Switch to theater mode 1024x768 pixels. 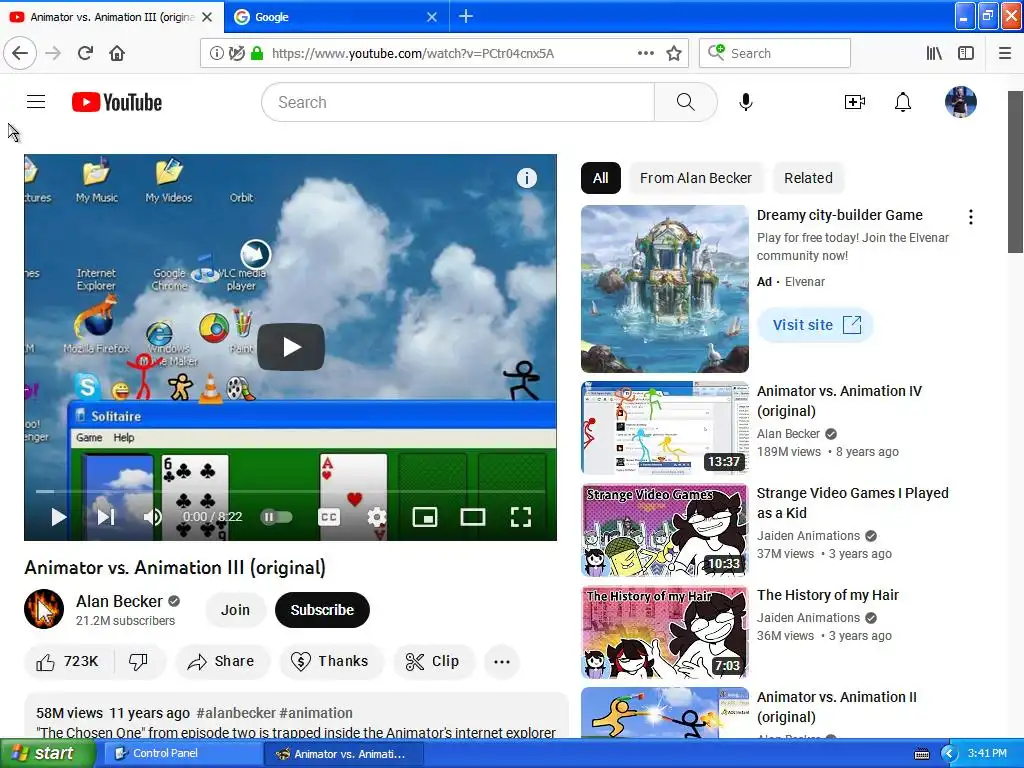[473, 517]
